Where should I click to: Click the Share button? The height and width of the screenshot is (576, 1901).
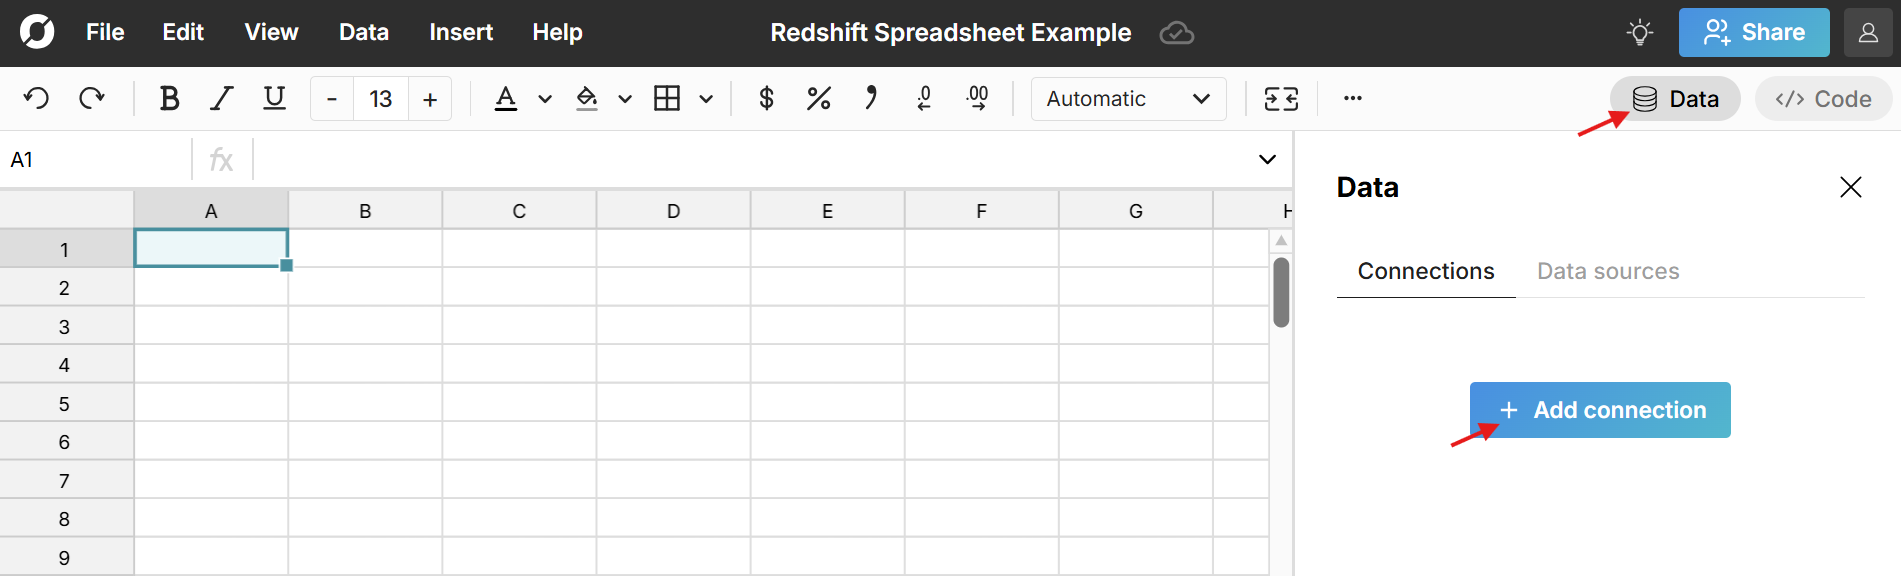(x=1753, y=33)
